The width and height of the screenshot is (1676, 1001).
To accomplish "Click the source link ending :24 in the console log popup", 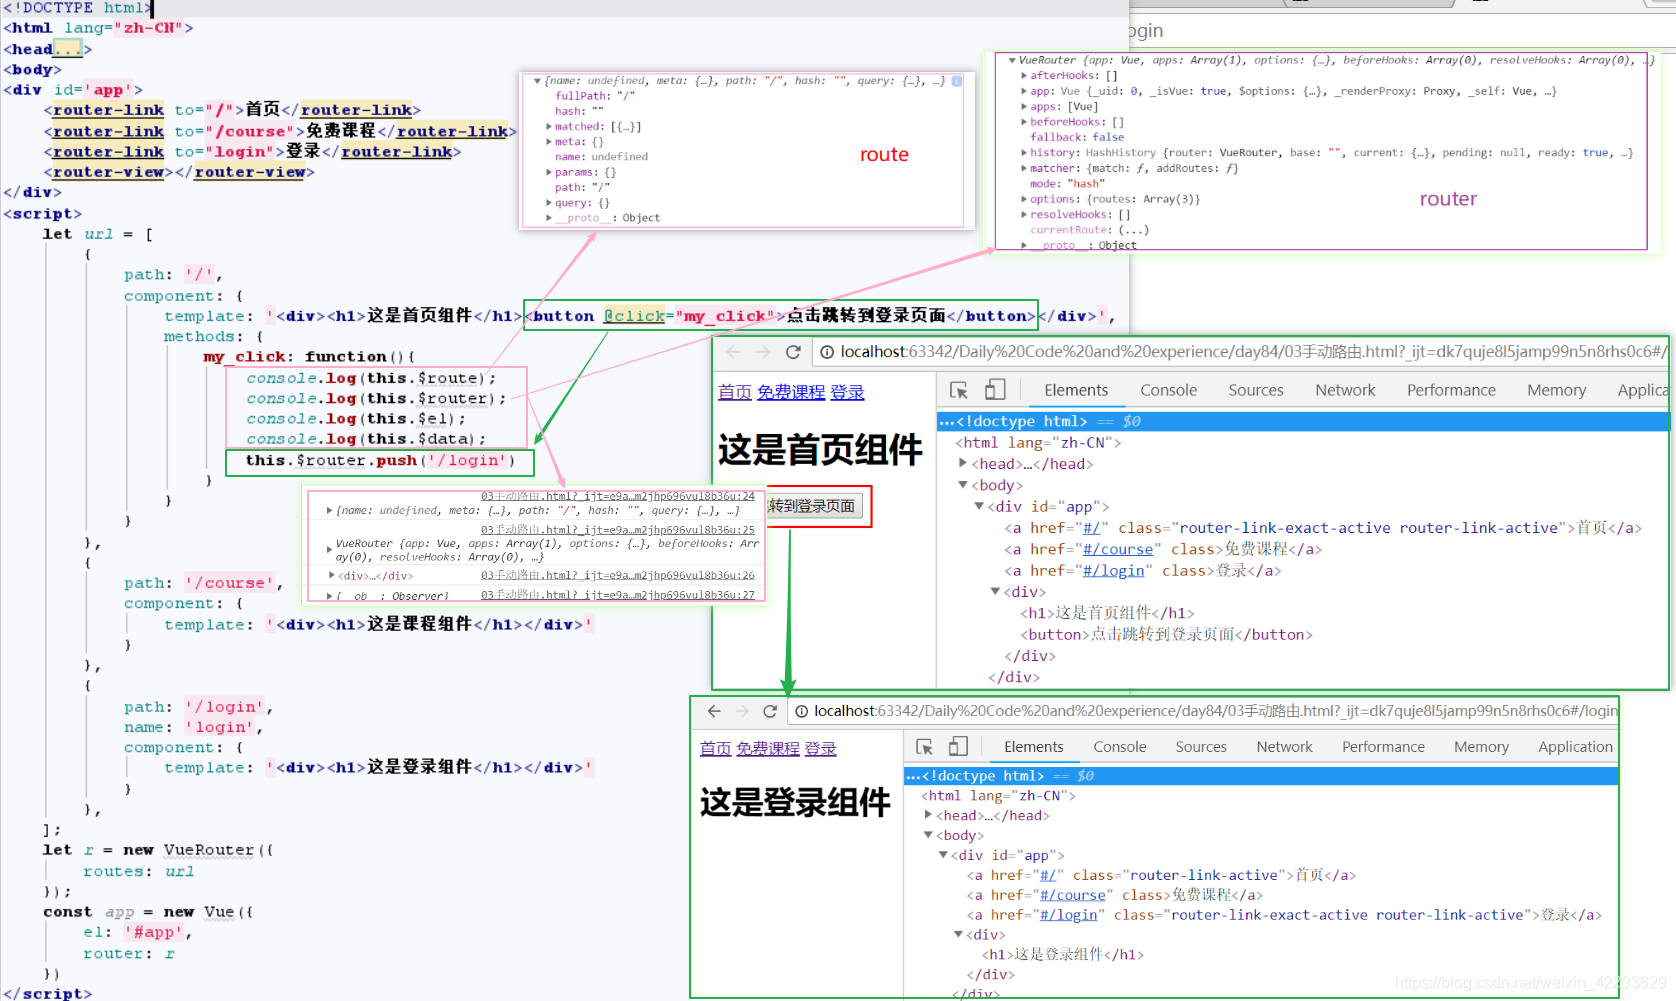I will click(x=618, y=496).
